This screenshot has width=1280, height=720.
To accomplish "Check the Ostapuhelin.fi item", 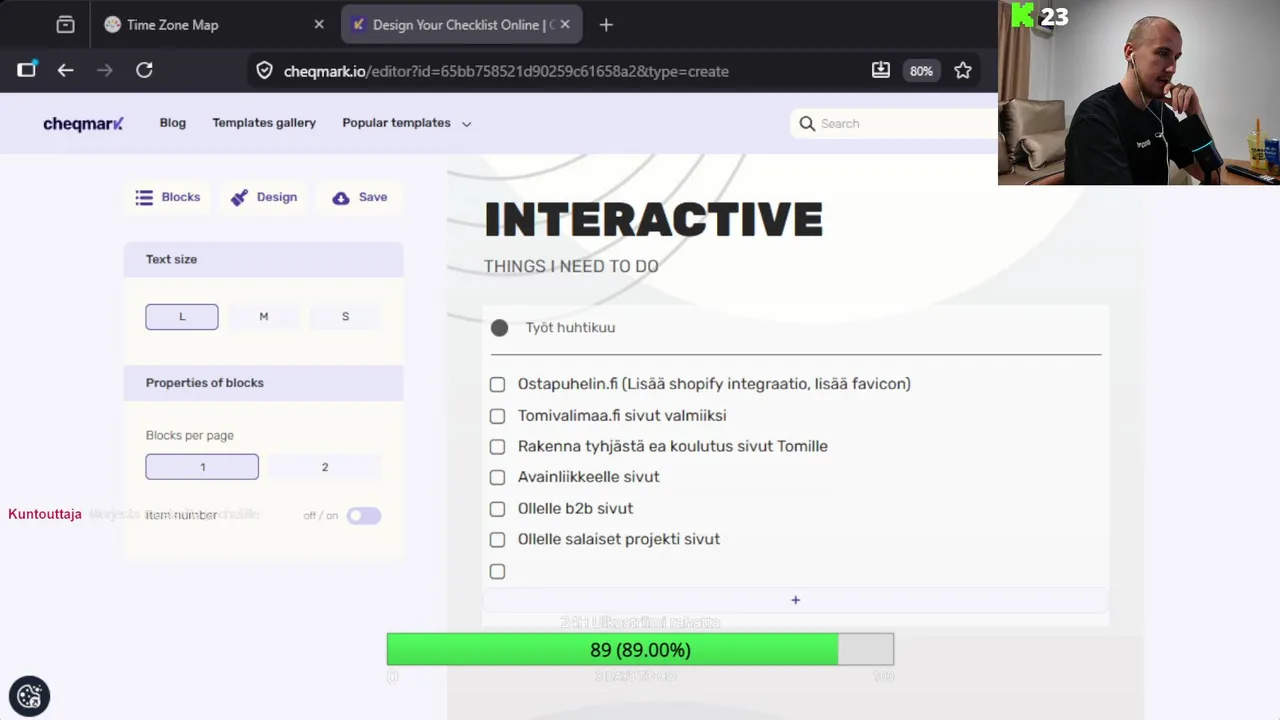I will [x=497, y=384].
